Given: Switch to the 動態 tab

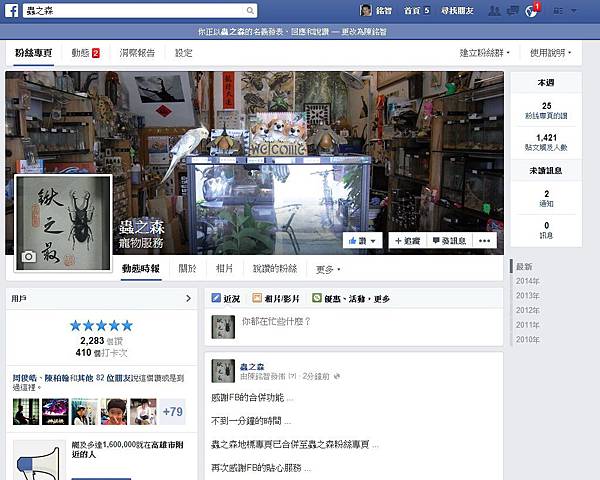Looking at the screenshot, I should tap(86, 53).
